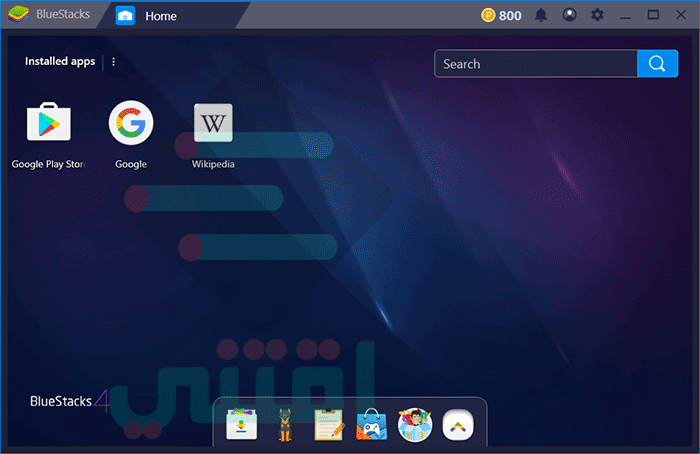The image size is (700, 454).
Task: Open the App Center download dock icon
Action: click(241, 424)
